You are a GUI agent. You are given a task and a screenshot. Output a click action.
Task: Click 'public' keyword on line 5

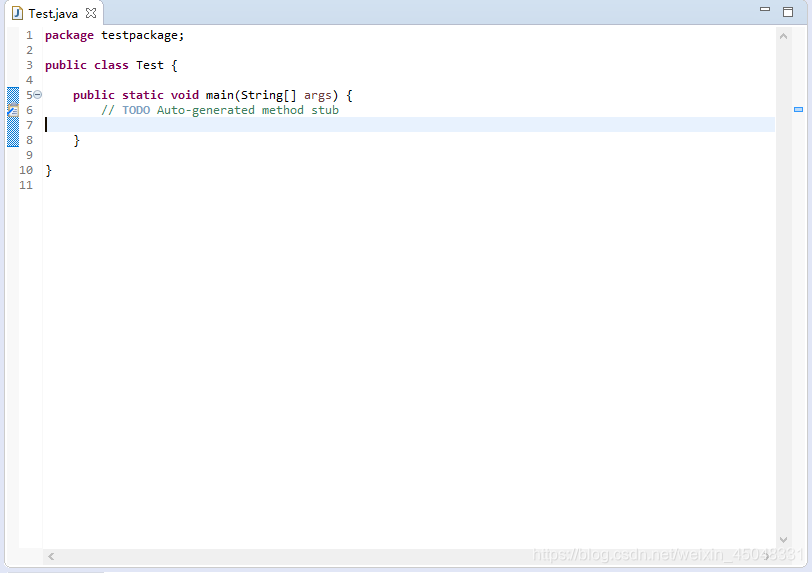point(94,95)
